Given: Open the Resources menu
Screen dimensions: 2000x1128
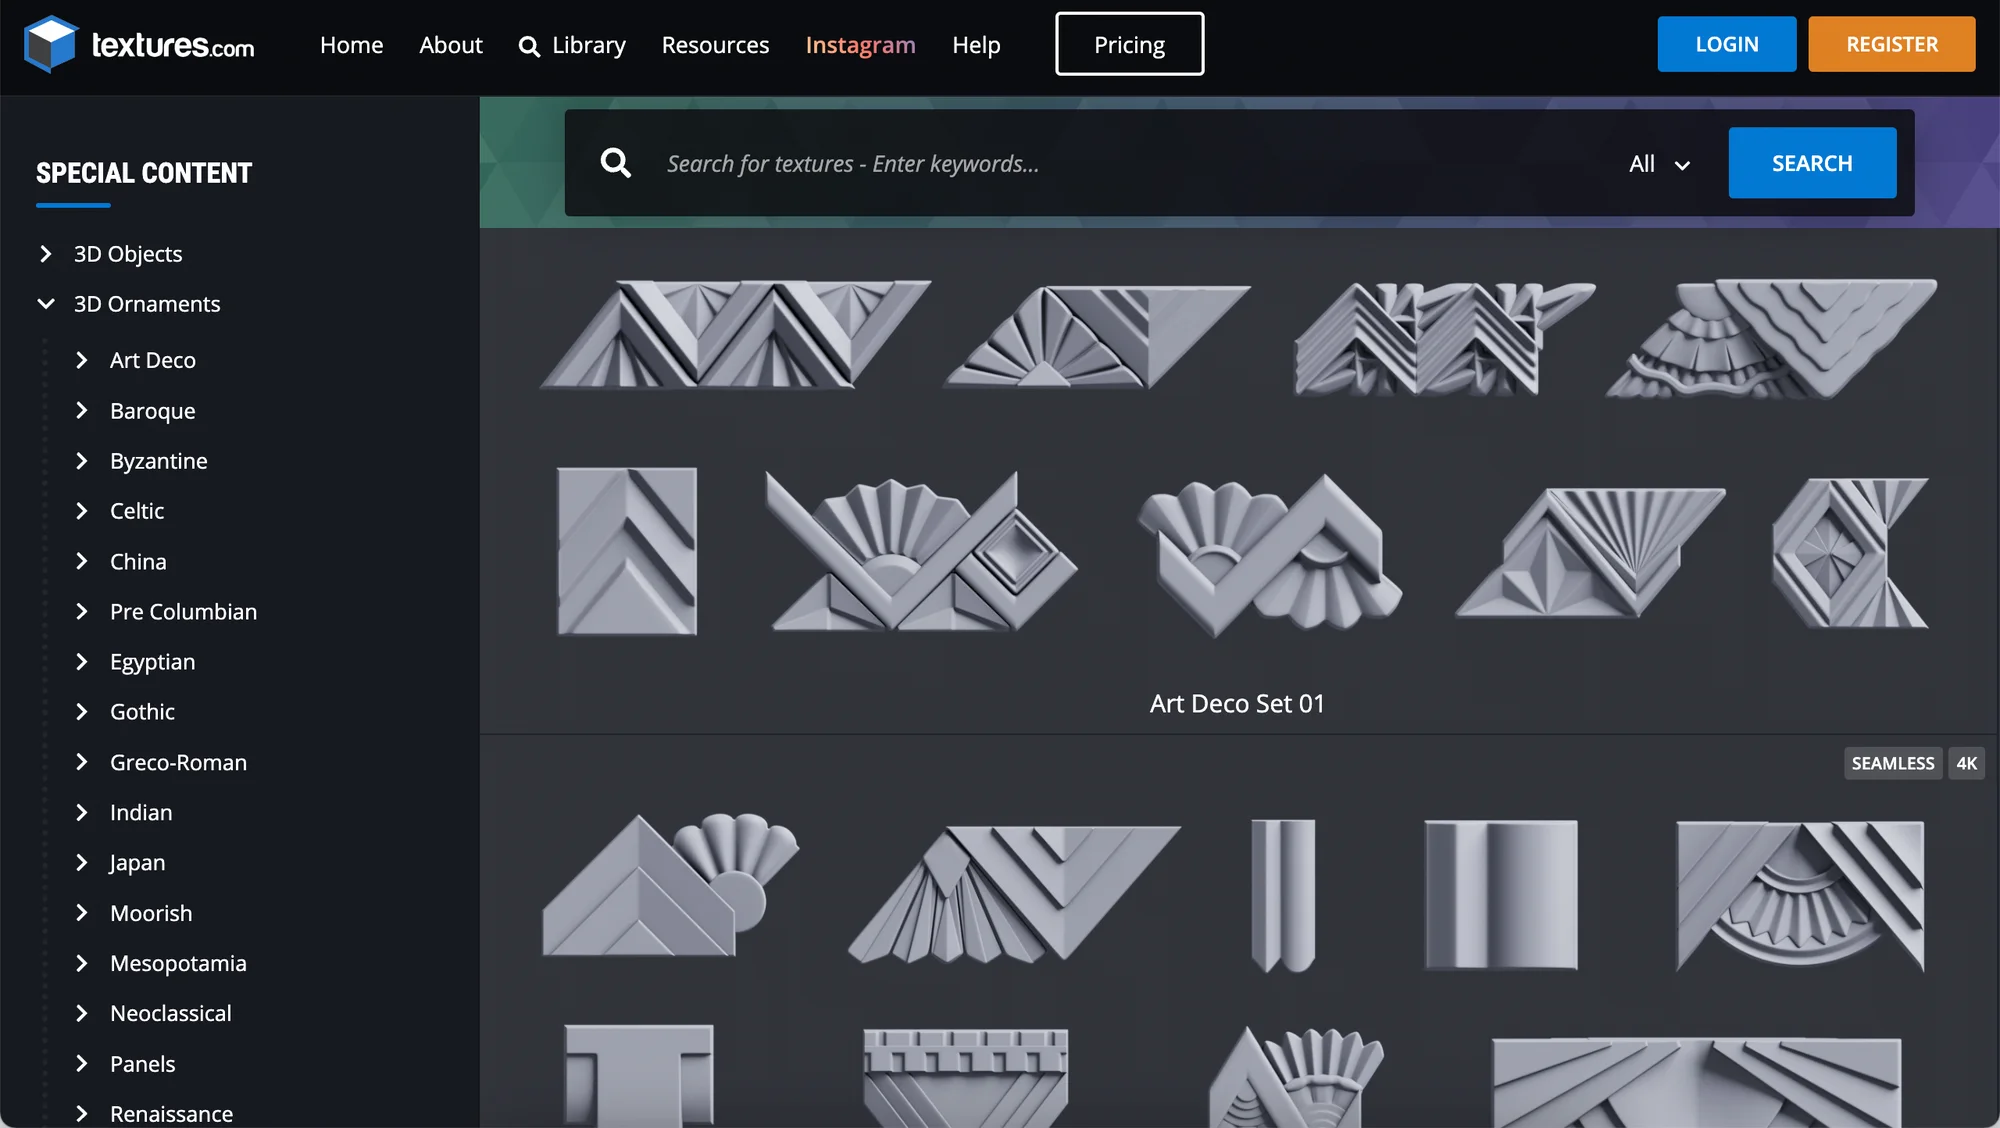Looking at the screenshot, I should 715,45.
